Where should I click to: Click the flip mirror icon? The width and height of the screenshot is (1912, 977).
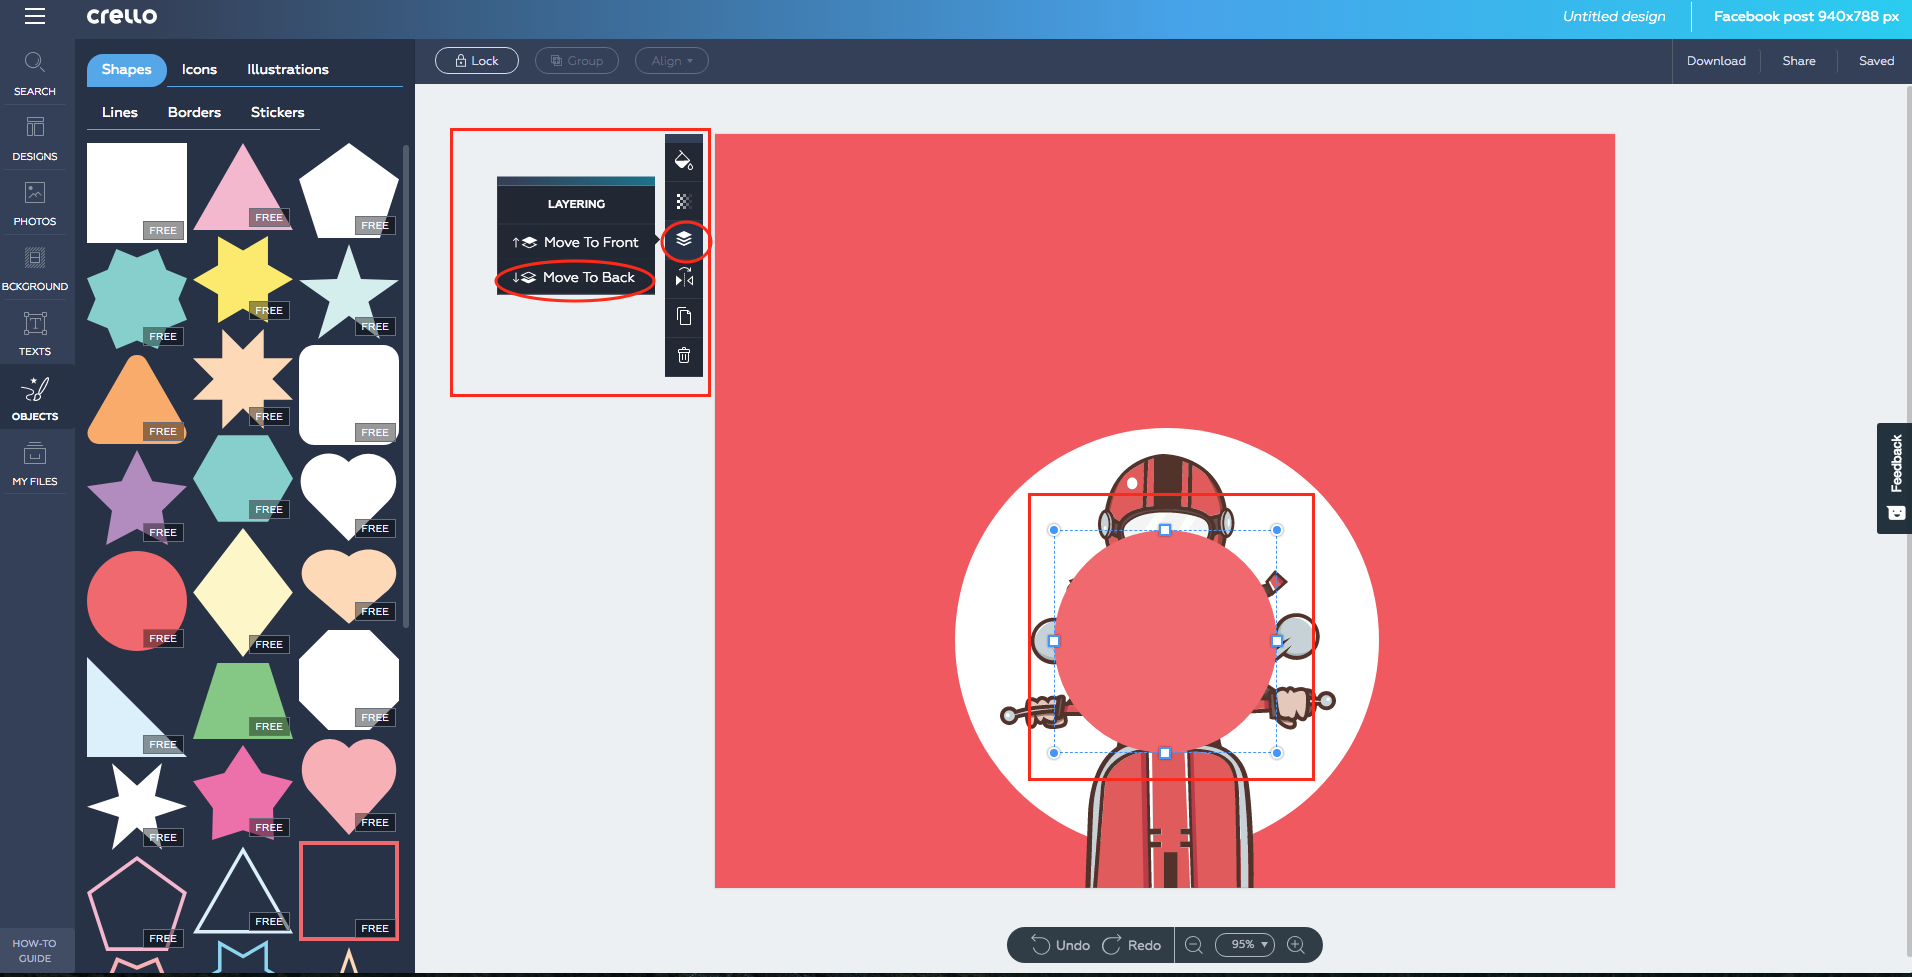[684, 278]
